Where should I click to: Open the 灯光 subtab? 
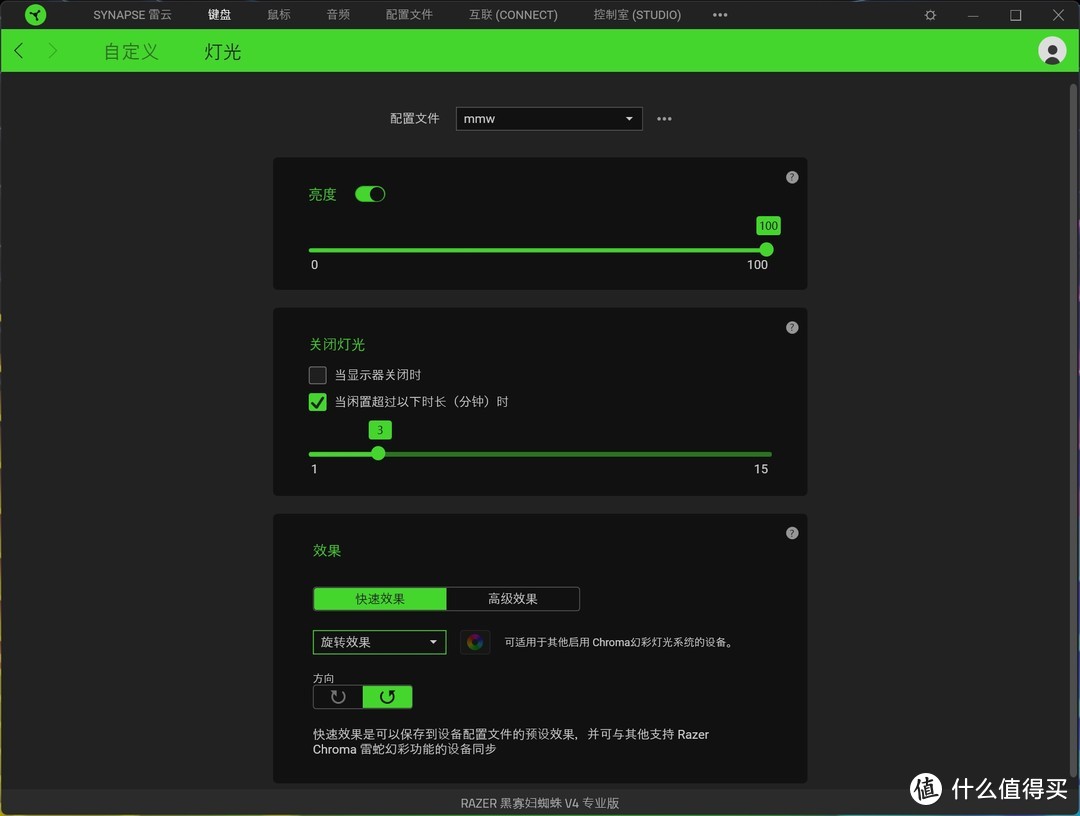[x=222, y=52]
